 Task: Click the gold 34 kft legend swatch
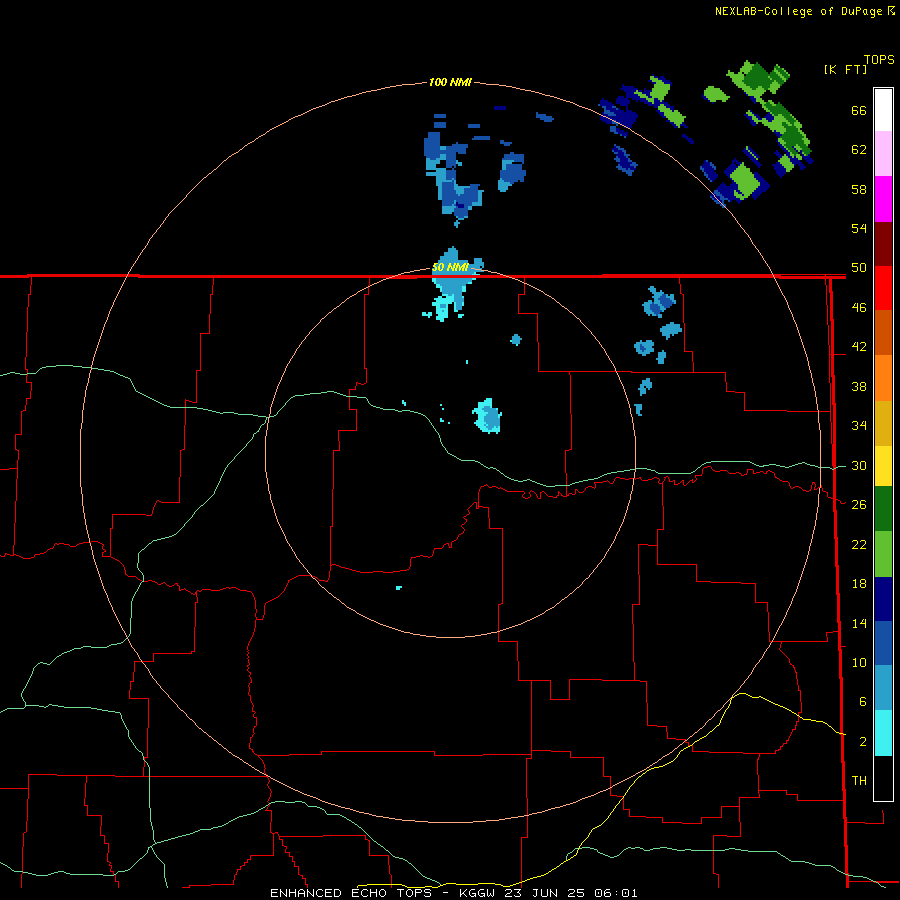click(x=883, y=423)
